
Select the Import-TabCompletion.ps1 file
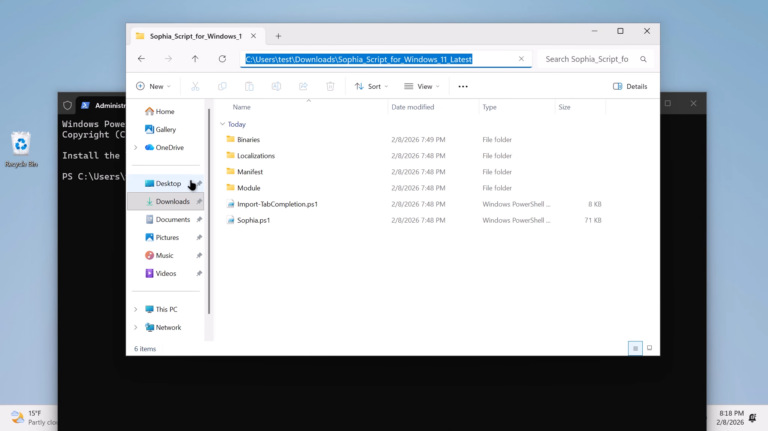414,204
